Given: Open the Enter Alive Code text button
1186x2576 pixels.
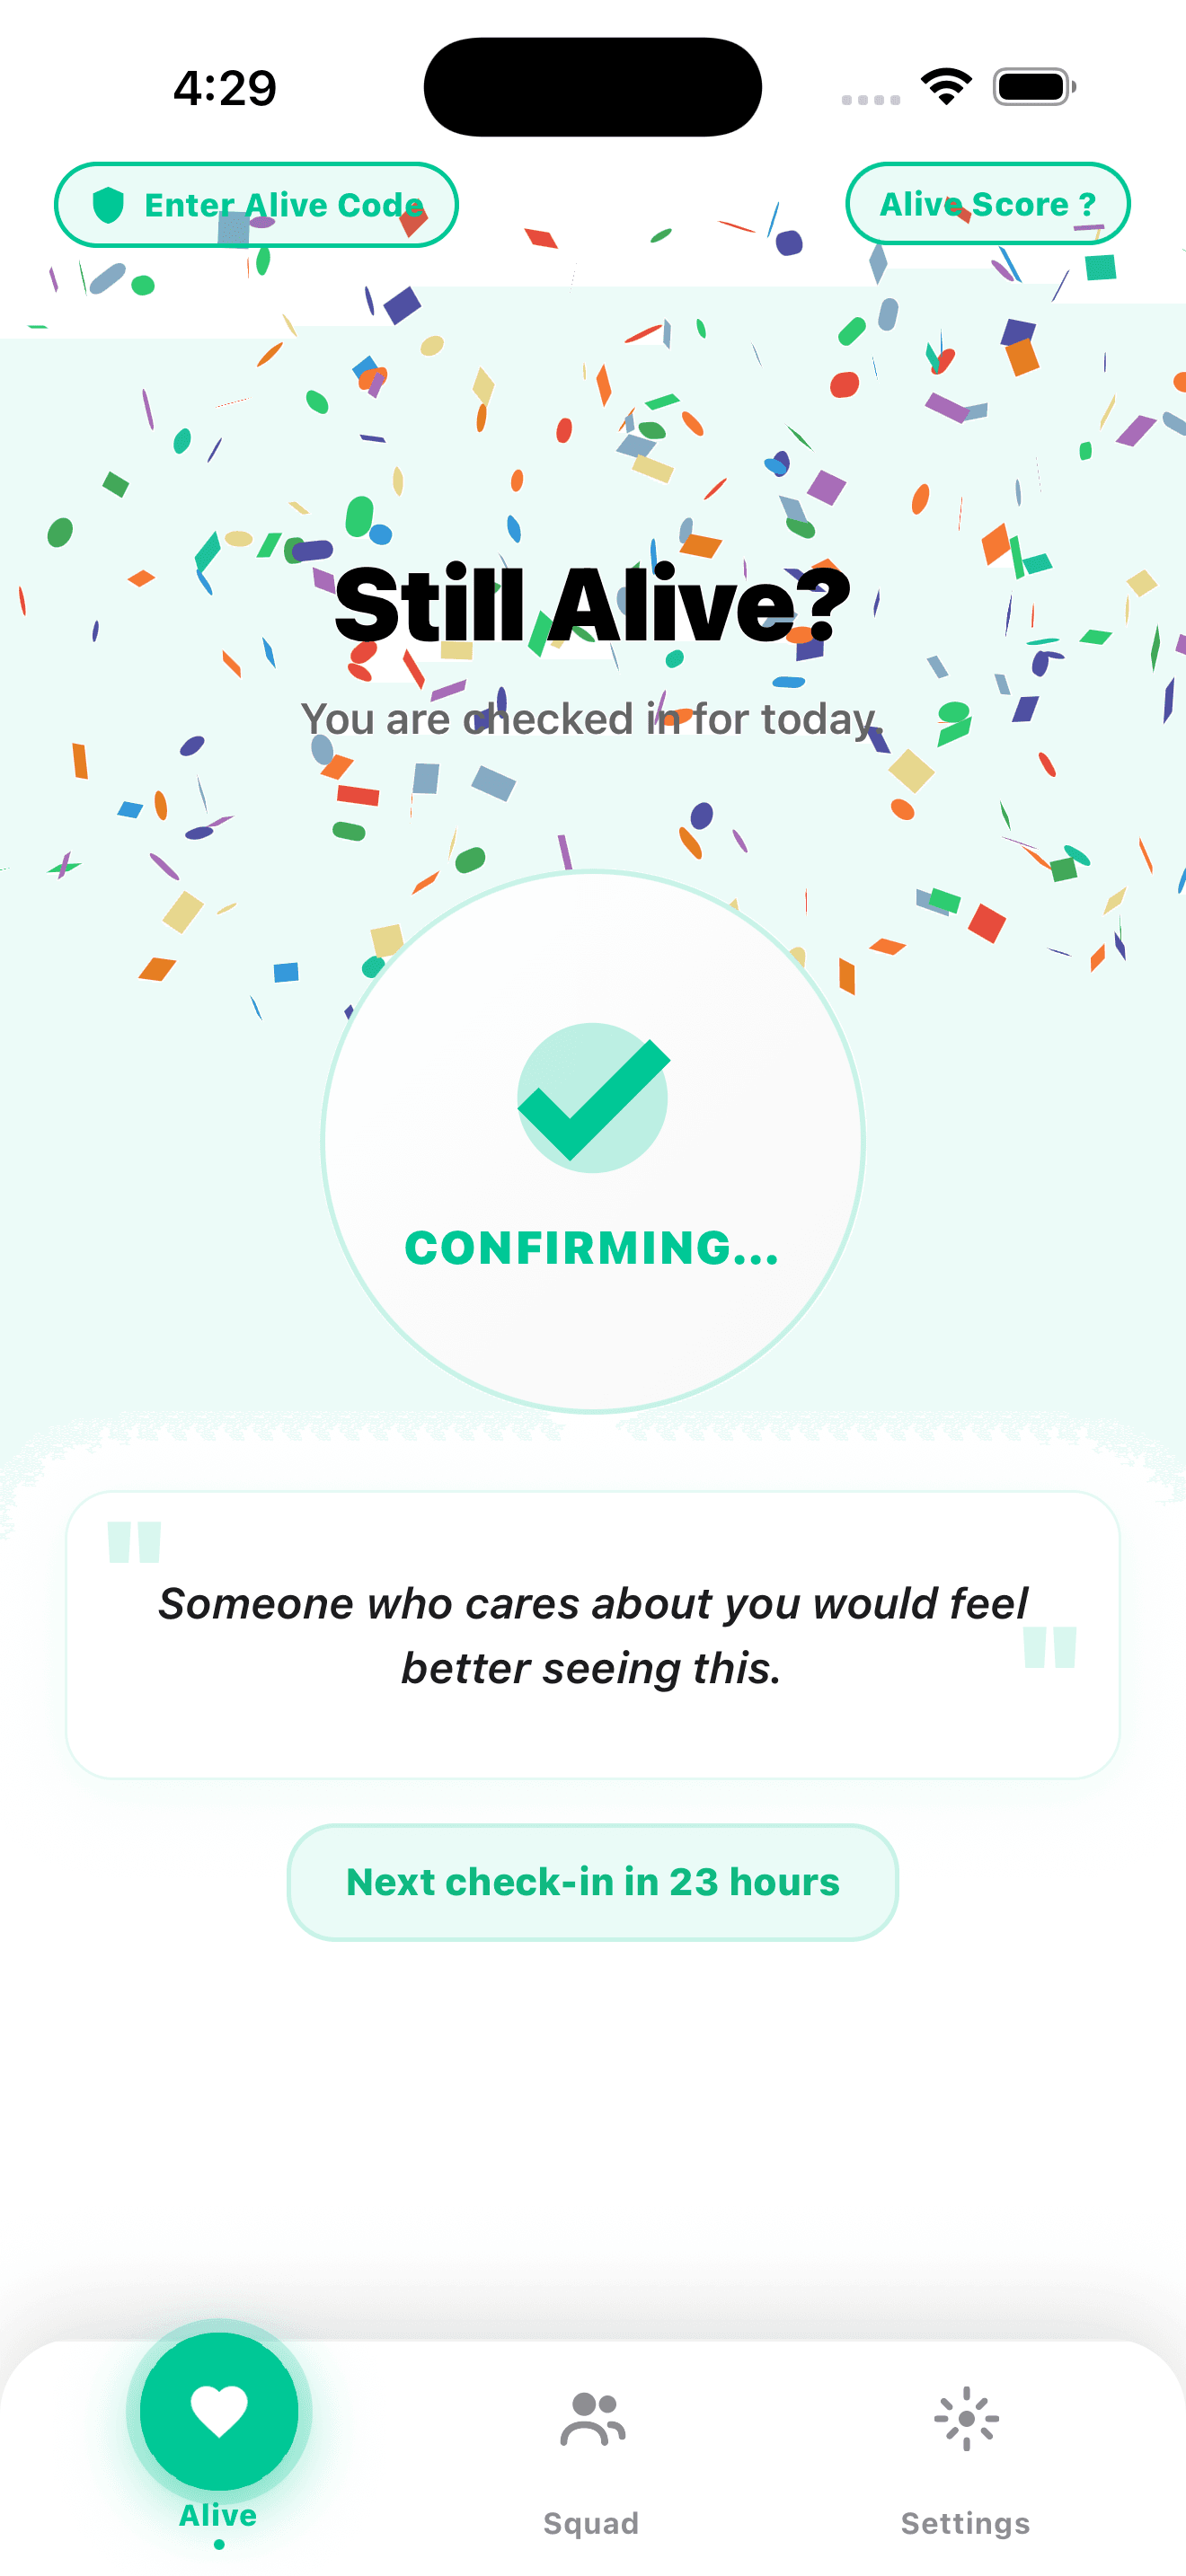Looking at the screenshot, I should (x=283, y=205).
